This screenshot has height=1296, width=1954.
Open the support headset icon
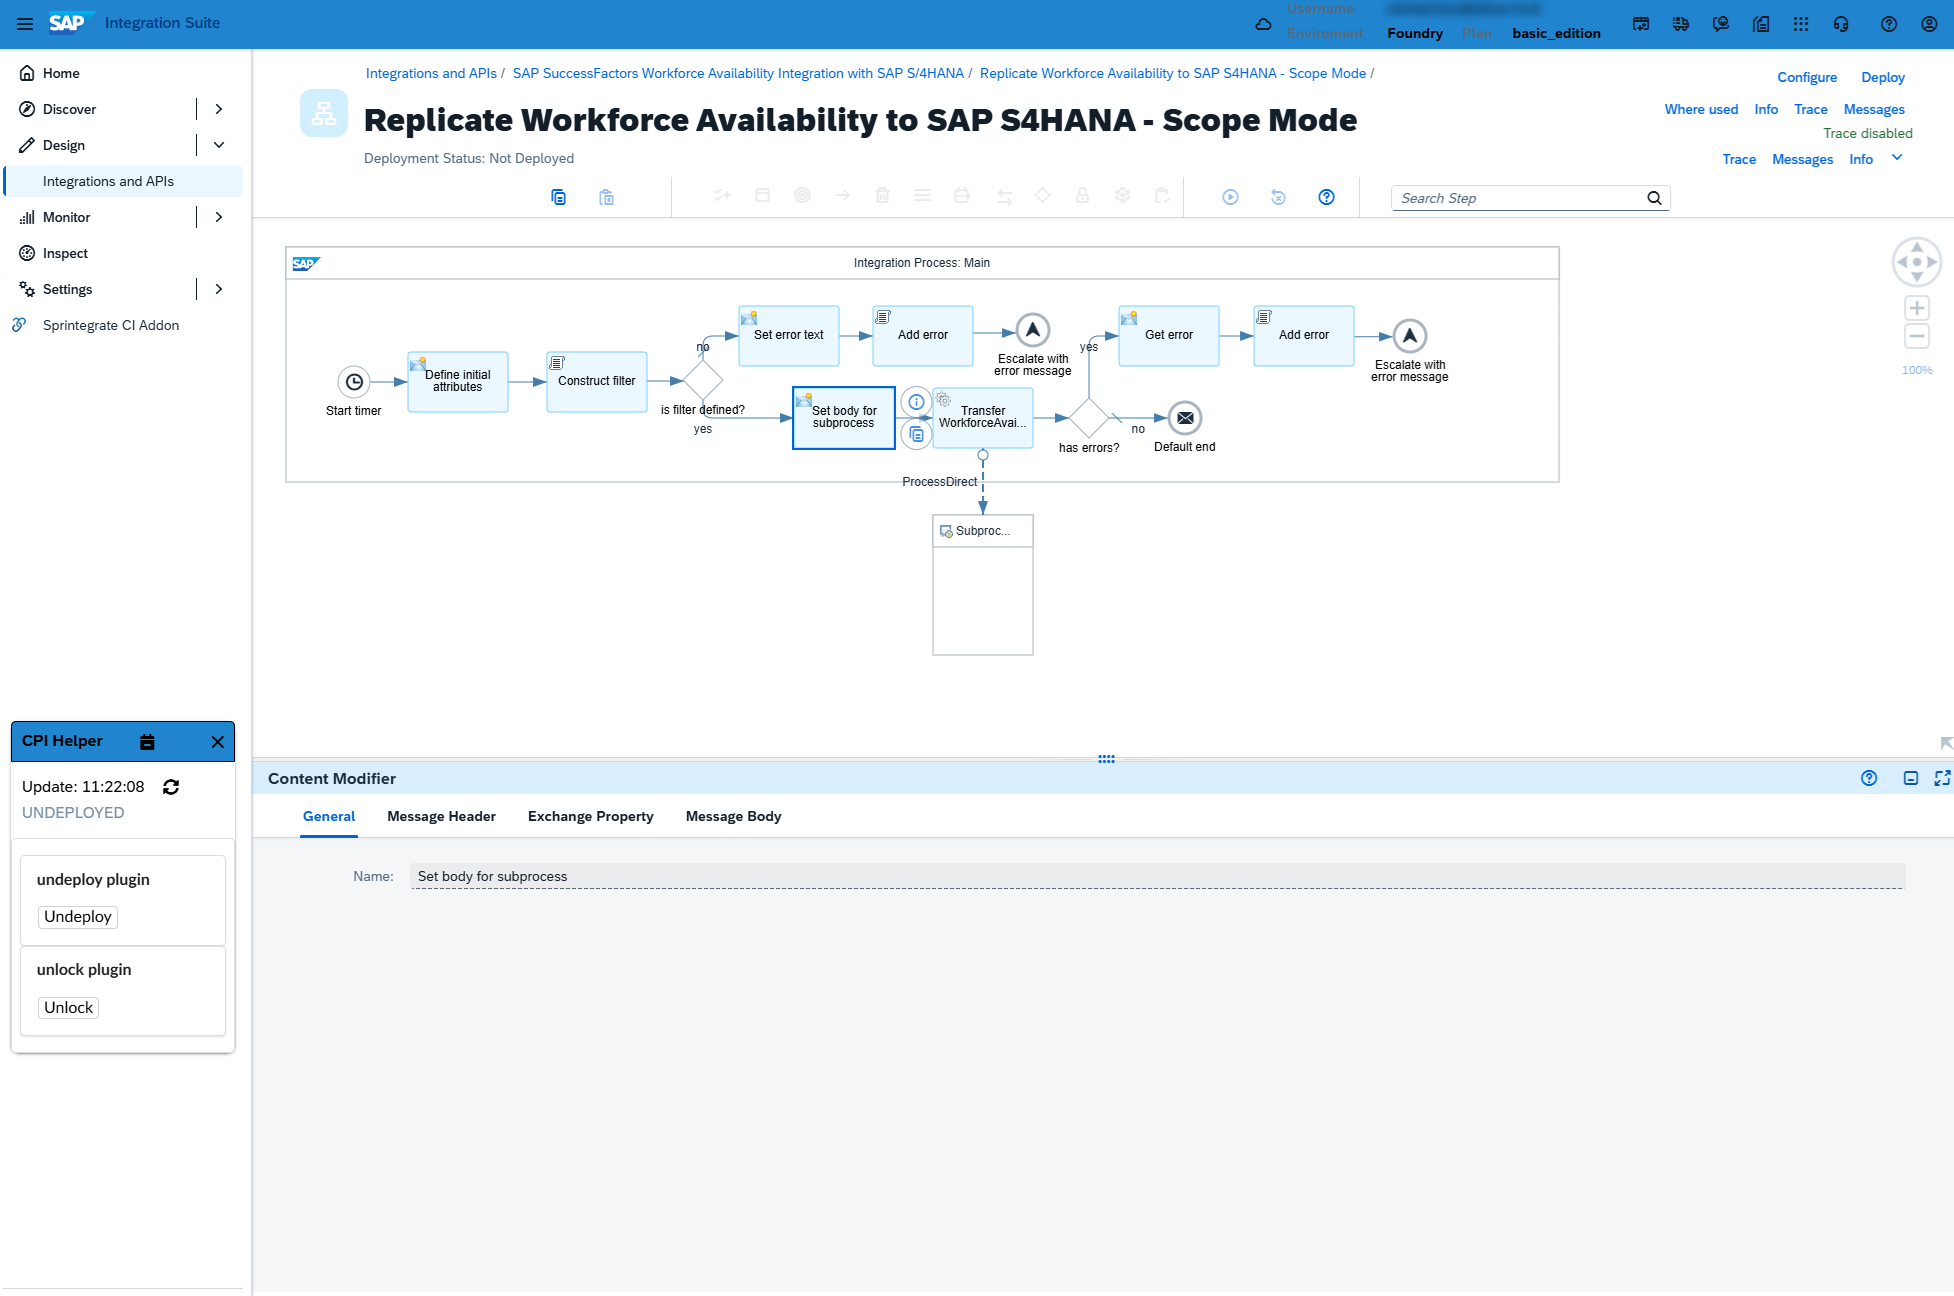[x=1841, y=24]
